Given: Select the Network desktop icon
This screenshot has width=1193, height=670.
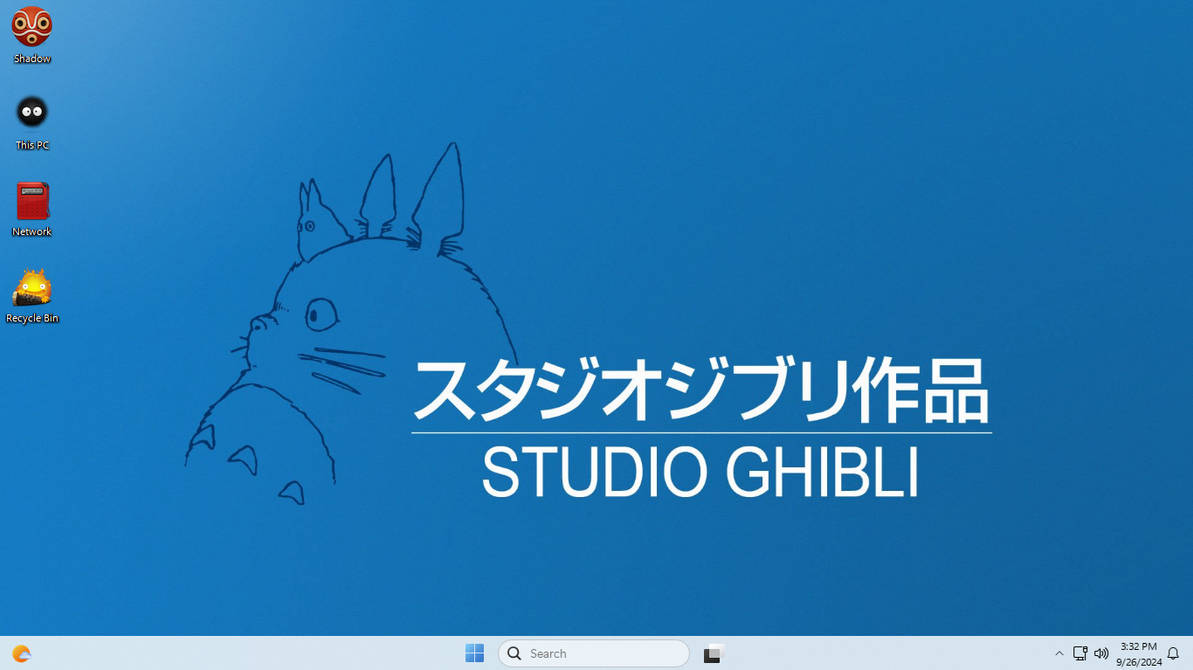Looking at the screenshot, I should tap(31, 200).
